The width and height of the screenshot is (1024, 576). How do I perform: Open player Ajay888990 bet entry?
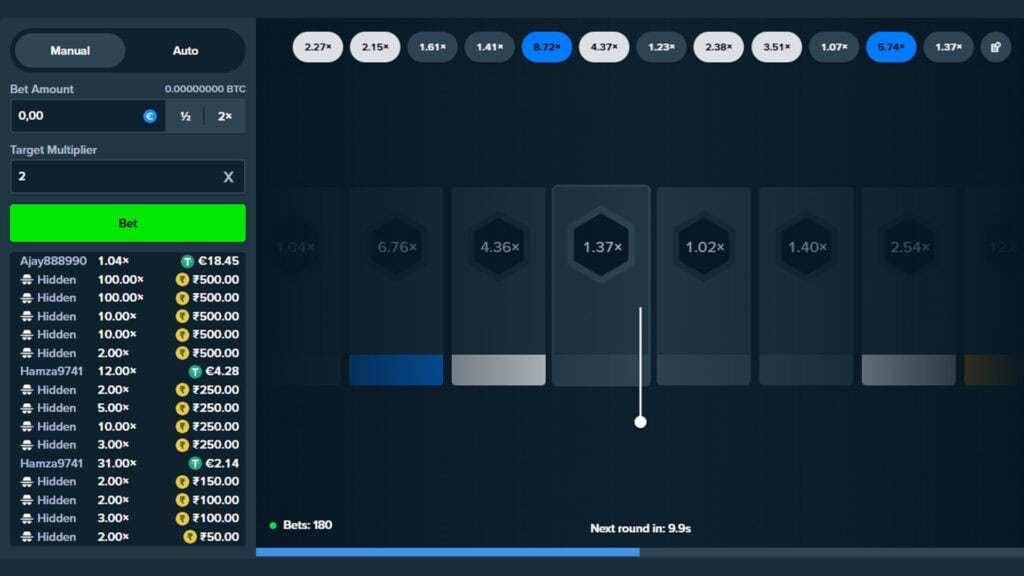click(53, 261)
